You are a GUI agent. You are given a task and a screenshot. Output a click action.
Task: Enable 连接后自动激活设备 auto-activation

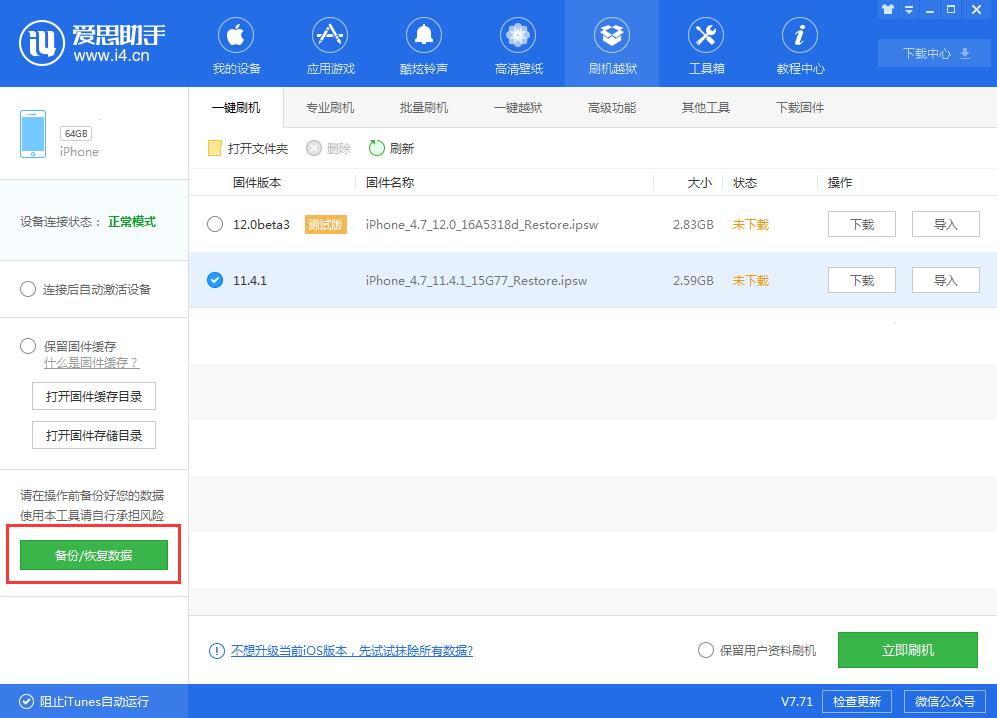[28, 288]
